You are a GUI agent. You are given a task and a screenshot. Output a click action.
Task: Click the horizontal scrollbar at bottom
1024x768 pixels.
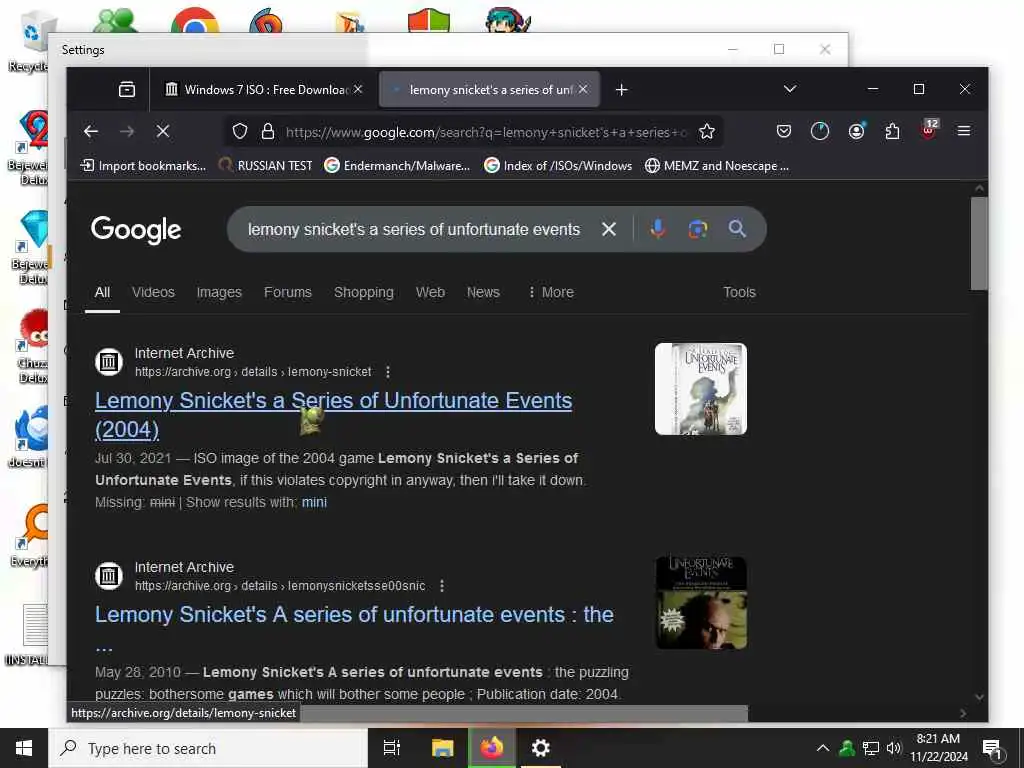click(522, 713)
